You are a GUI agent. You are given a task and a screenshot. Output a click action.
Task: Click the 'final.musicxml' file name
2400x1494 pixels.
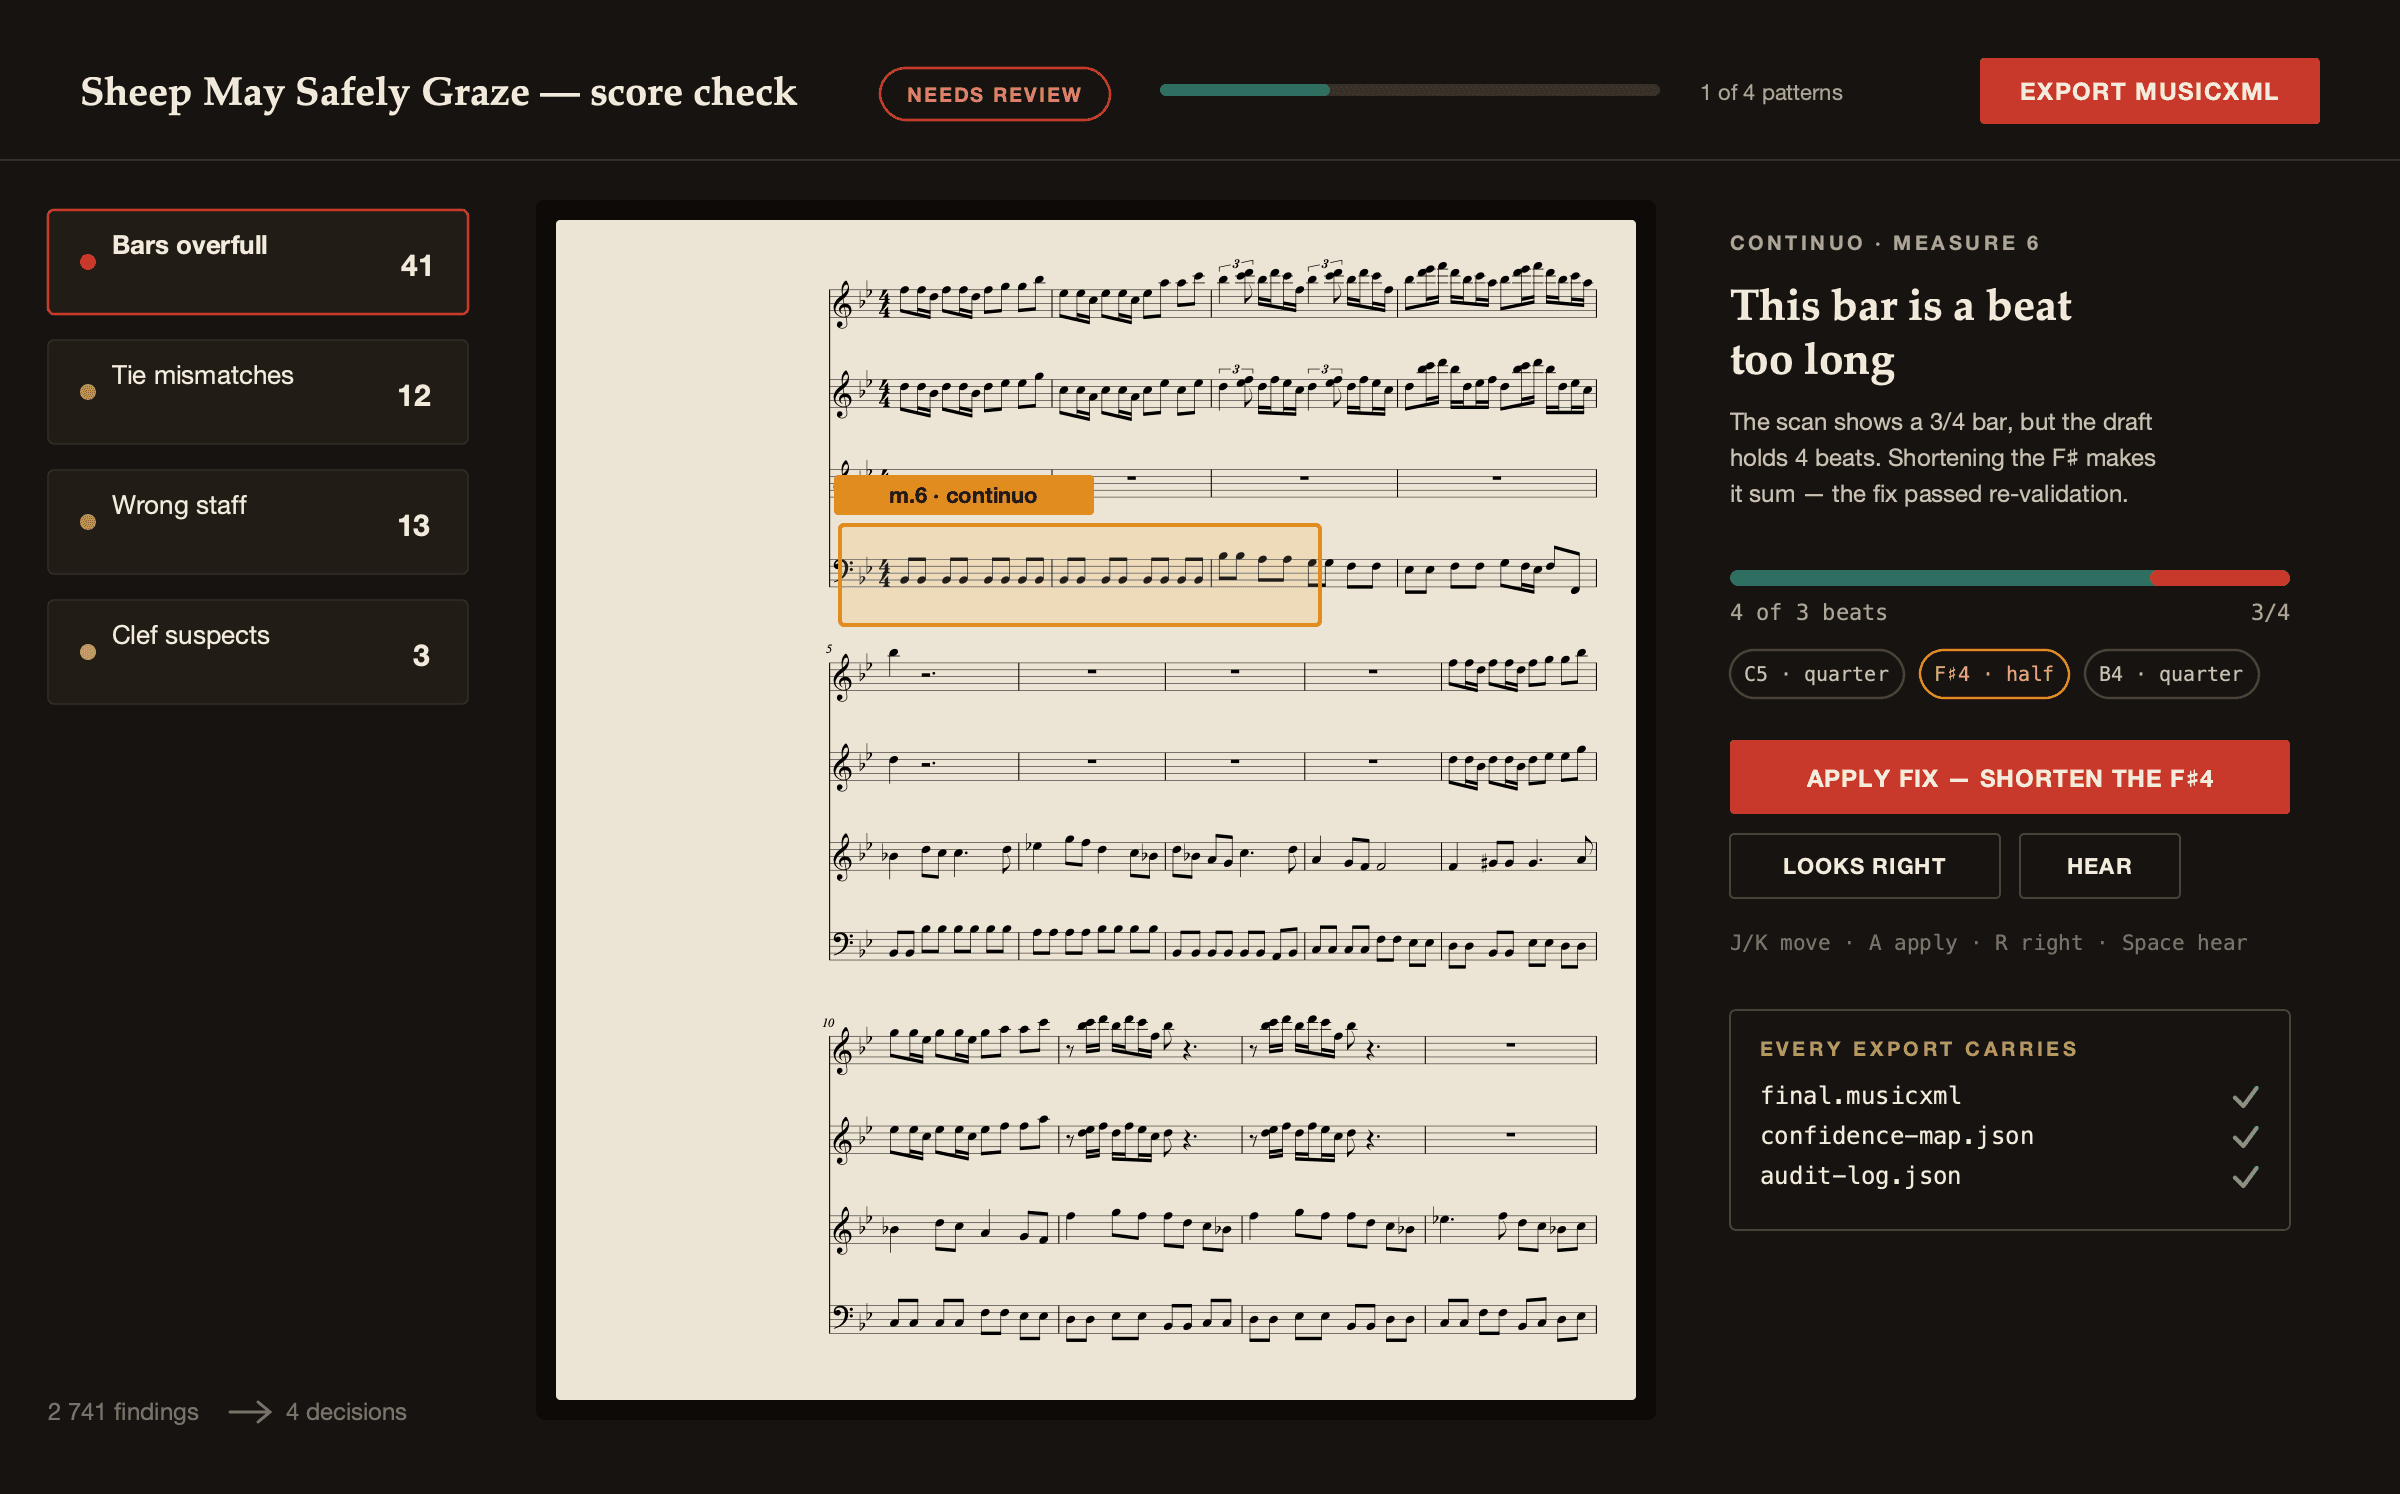click(x=1860, y=1096)
